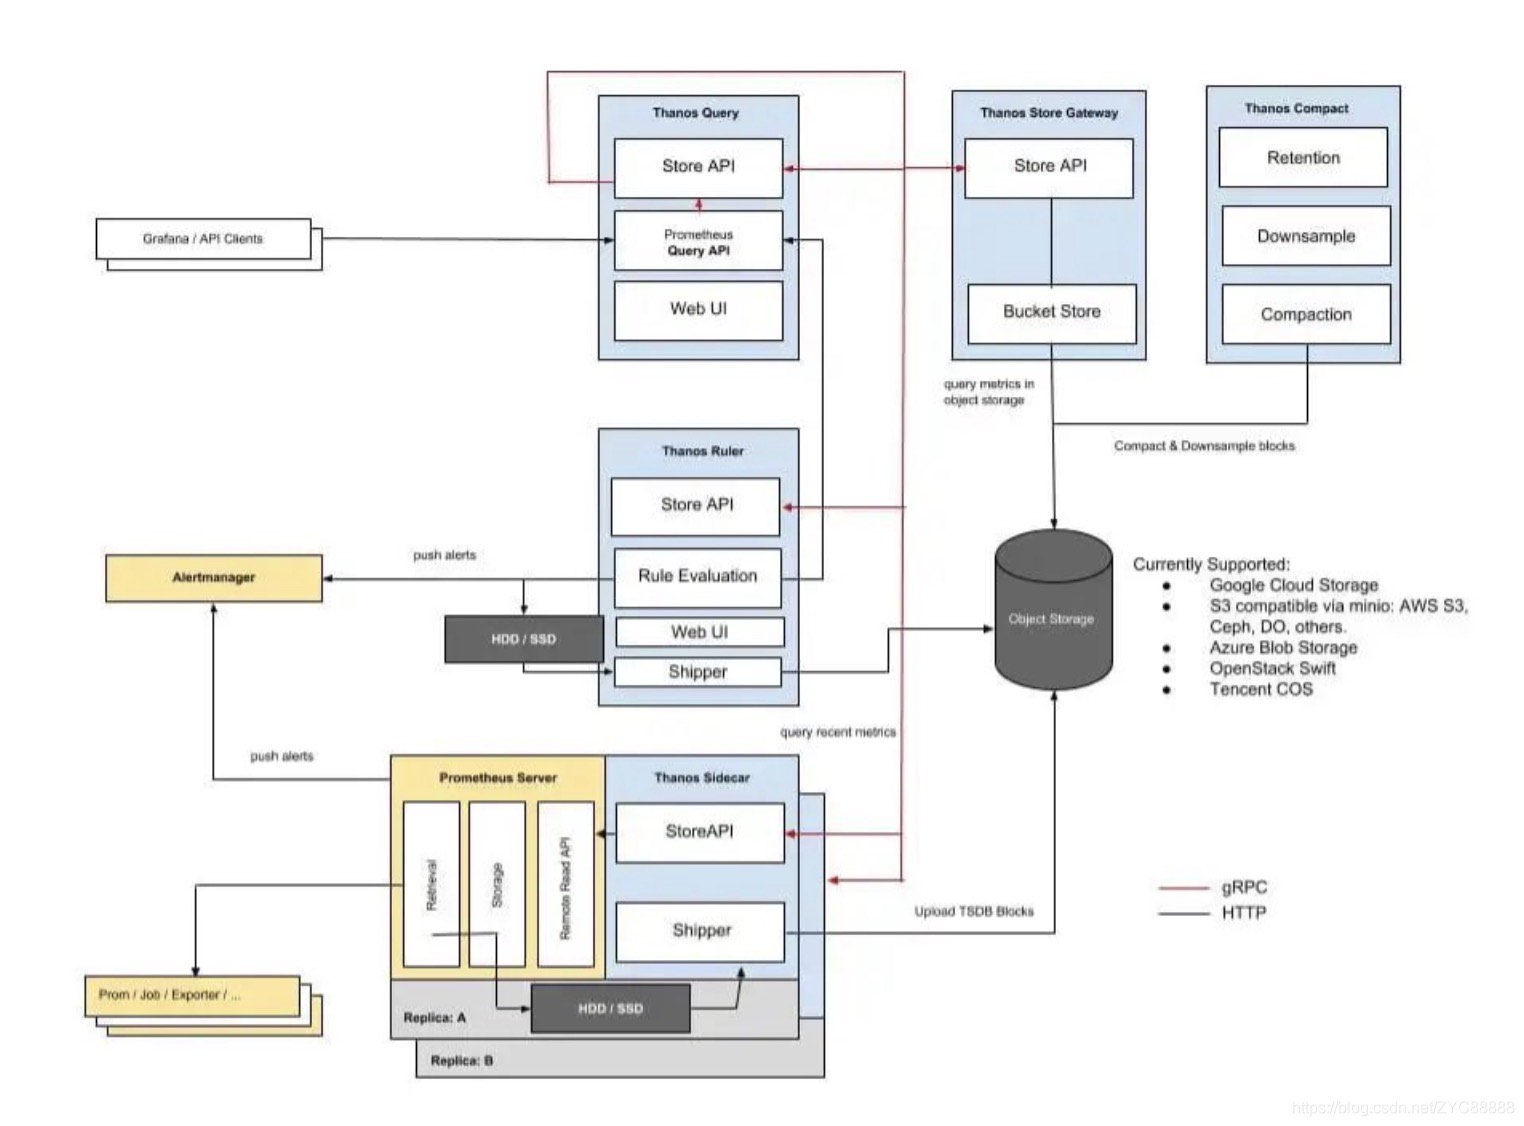This screenshot has width=1524, height=1126.
Task: Click the Thanos Compact title
Action: click(x=1297, y=108)
